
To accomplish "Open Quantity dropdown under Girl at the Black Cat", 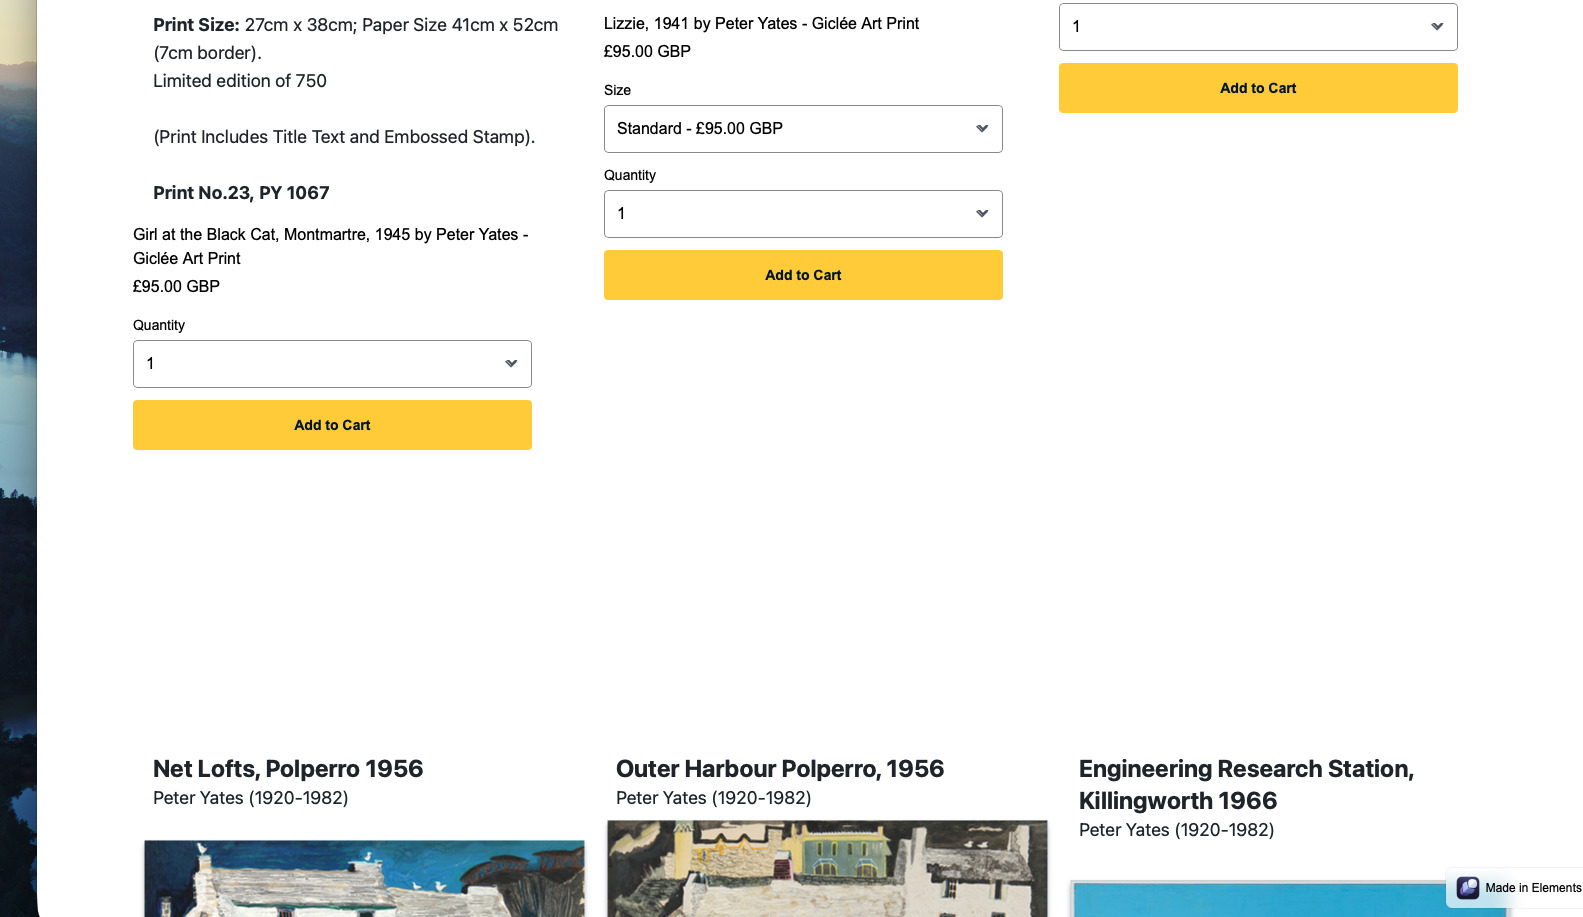I will point(332,364).
